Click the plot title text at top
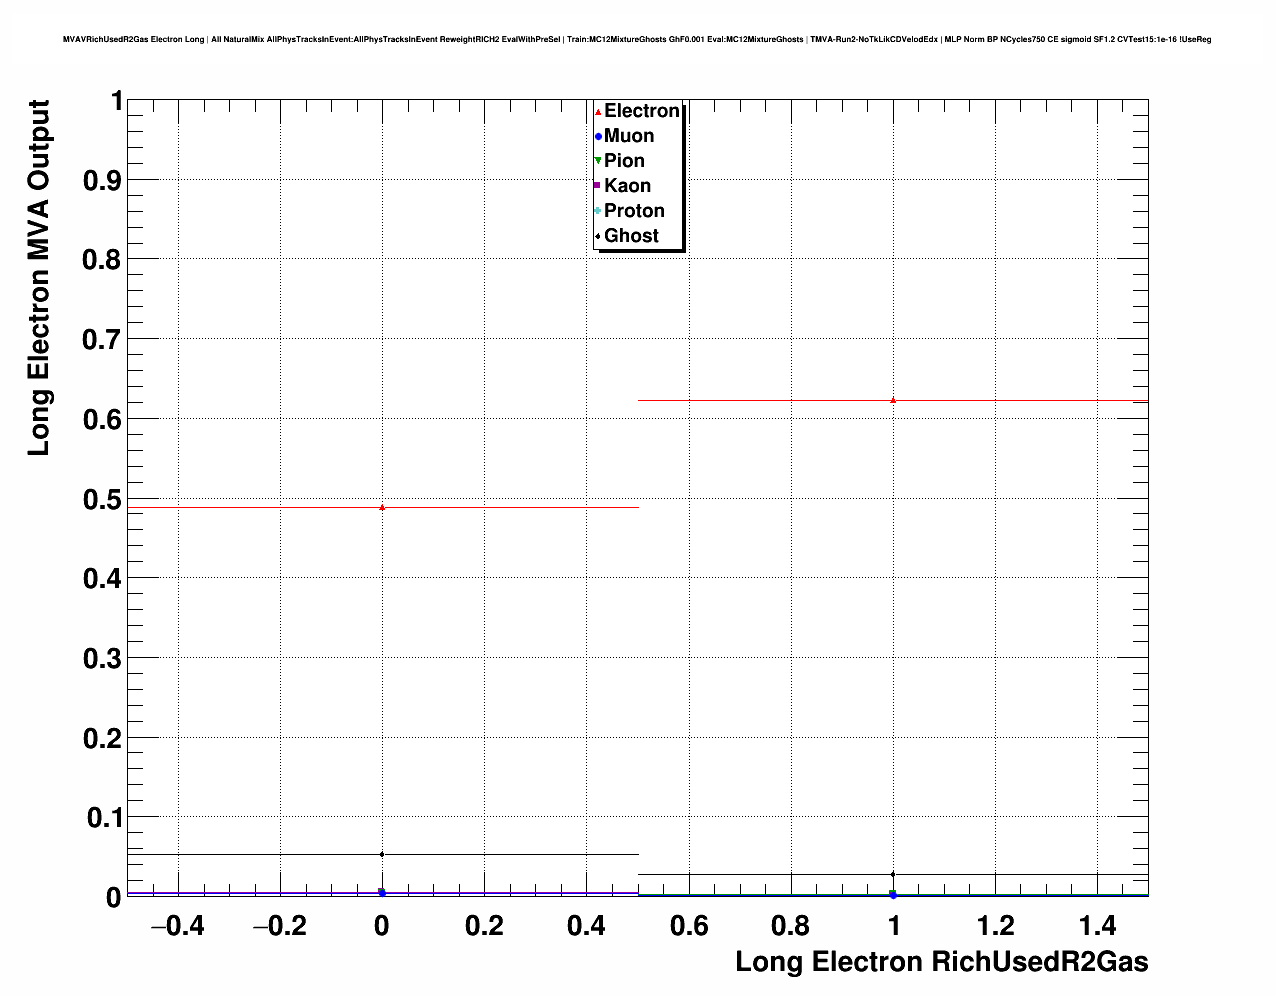 tap(637, 39)
